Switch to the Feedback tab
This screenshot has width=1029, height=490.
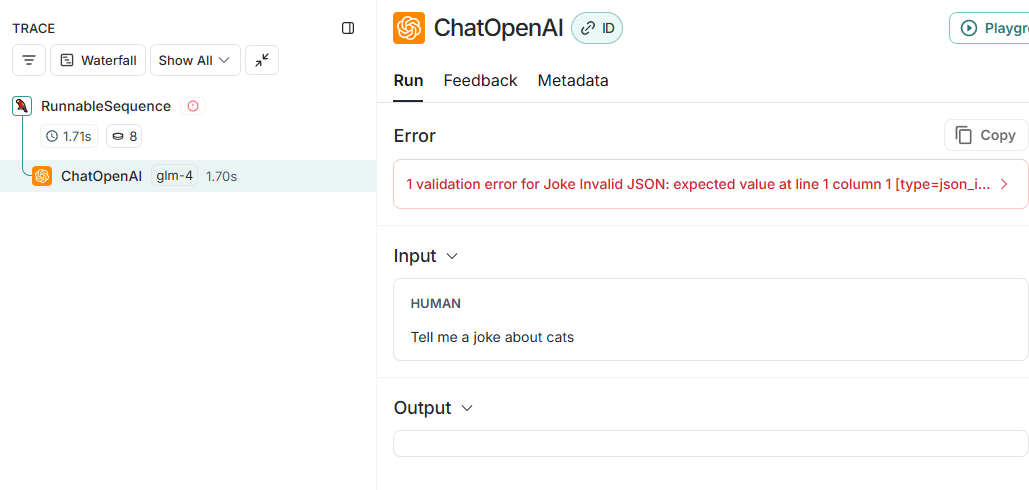[x=480, y=81]
